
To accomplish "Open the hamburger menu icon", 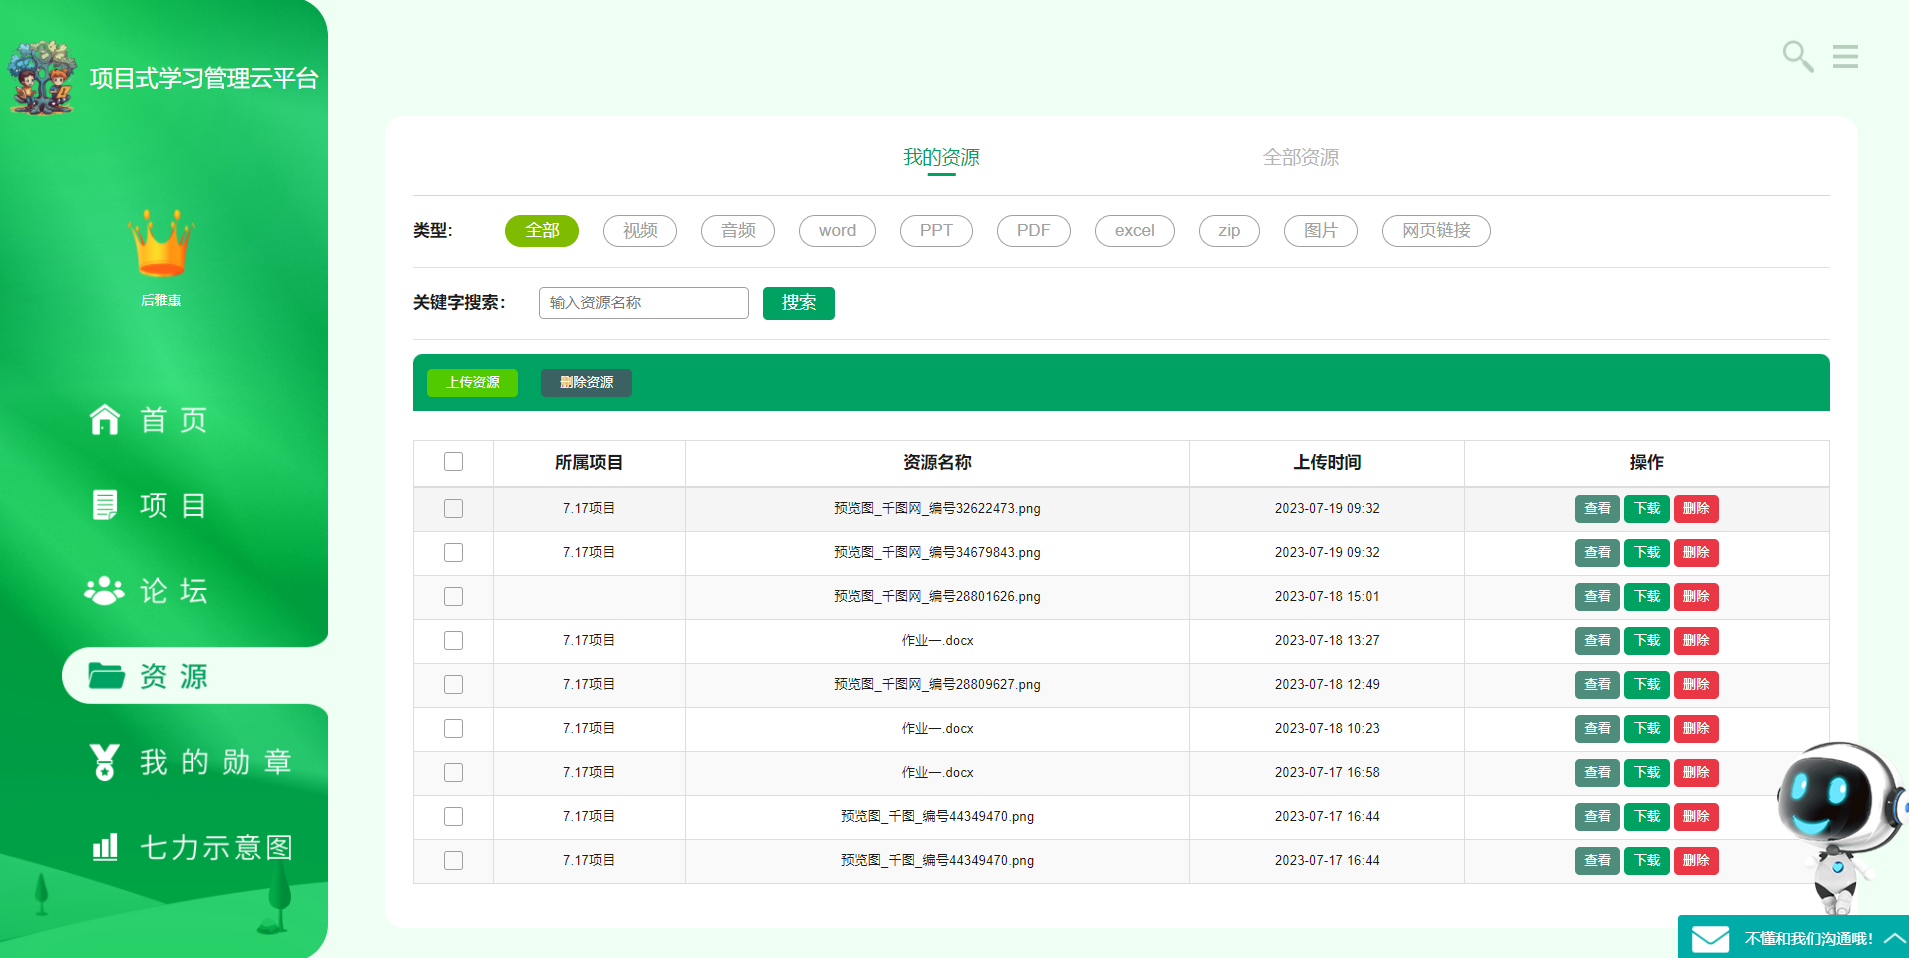I will pyautogui.click(x=1845, y=57).
